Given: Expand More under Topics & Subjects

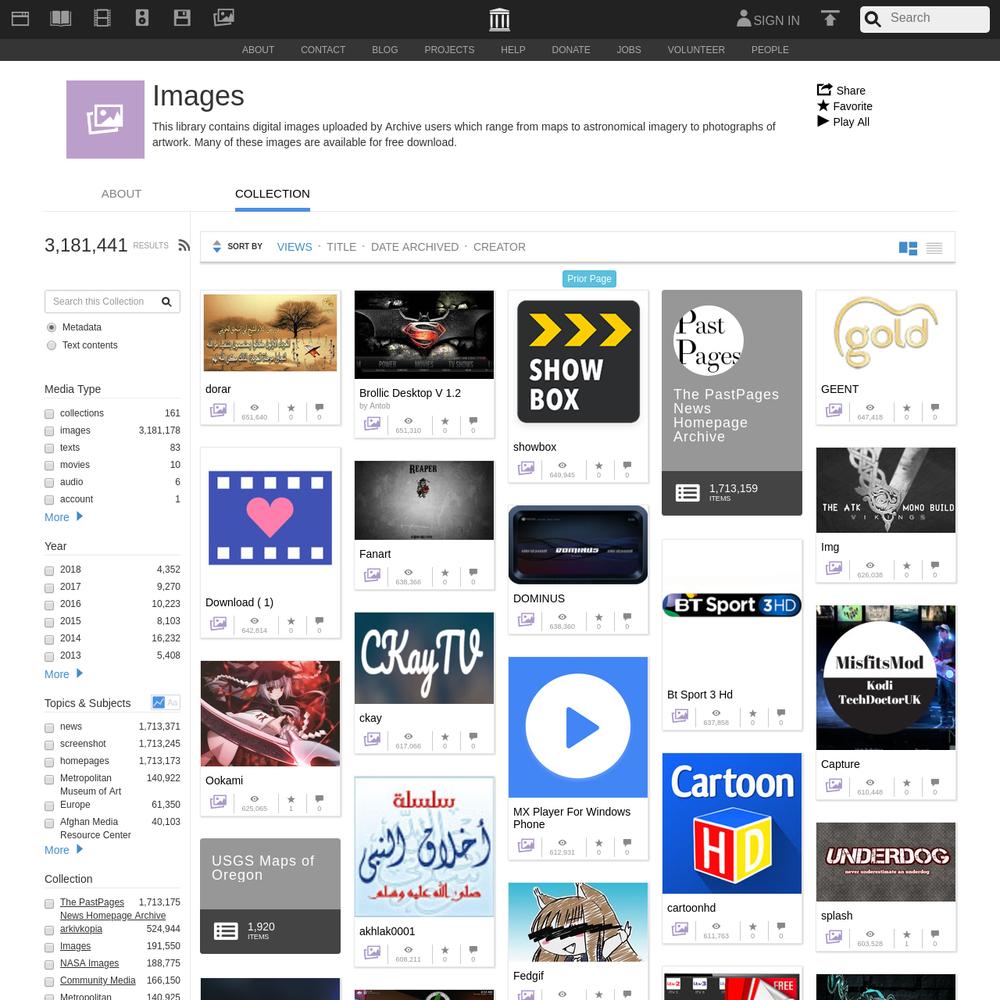Looking at the screenshot, I should pyautogui.click(x=63, y=850).
